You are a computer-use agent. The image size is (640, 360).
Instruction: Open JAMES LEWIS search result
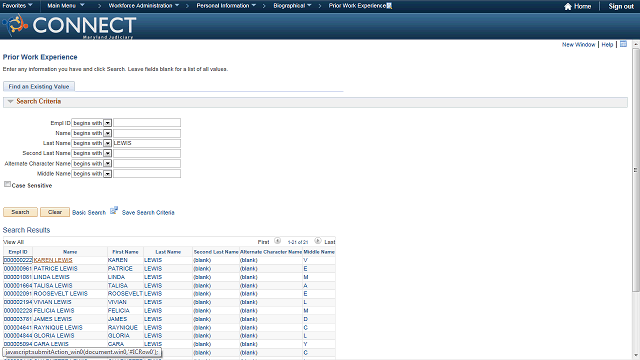point(53,319)
